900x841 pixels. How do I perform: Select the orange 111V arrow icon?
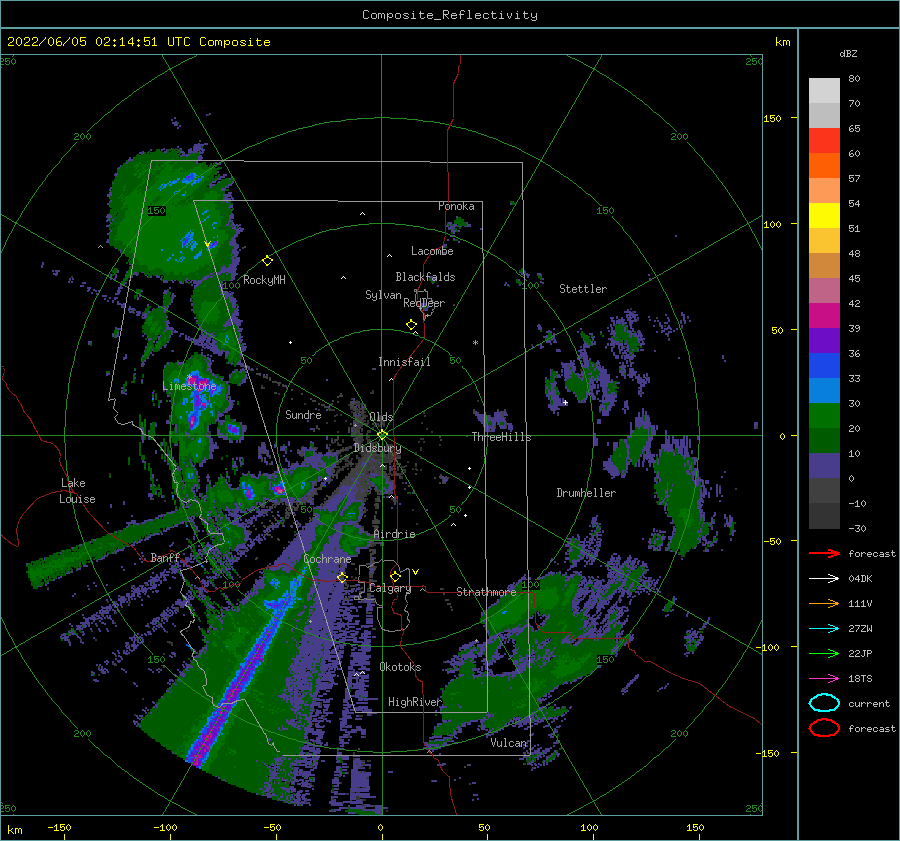(x=824, y=603)
